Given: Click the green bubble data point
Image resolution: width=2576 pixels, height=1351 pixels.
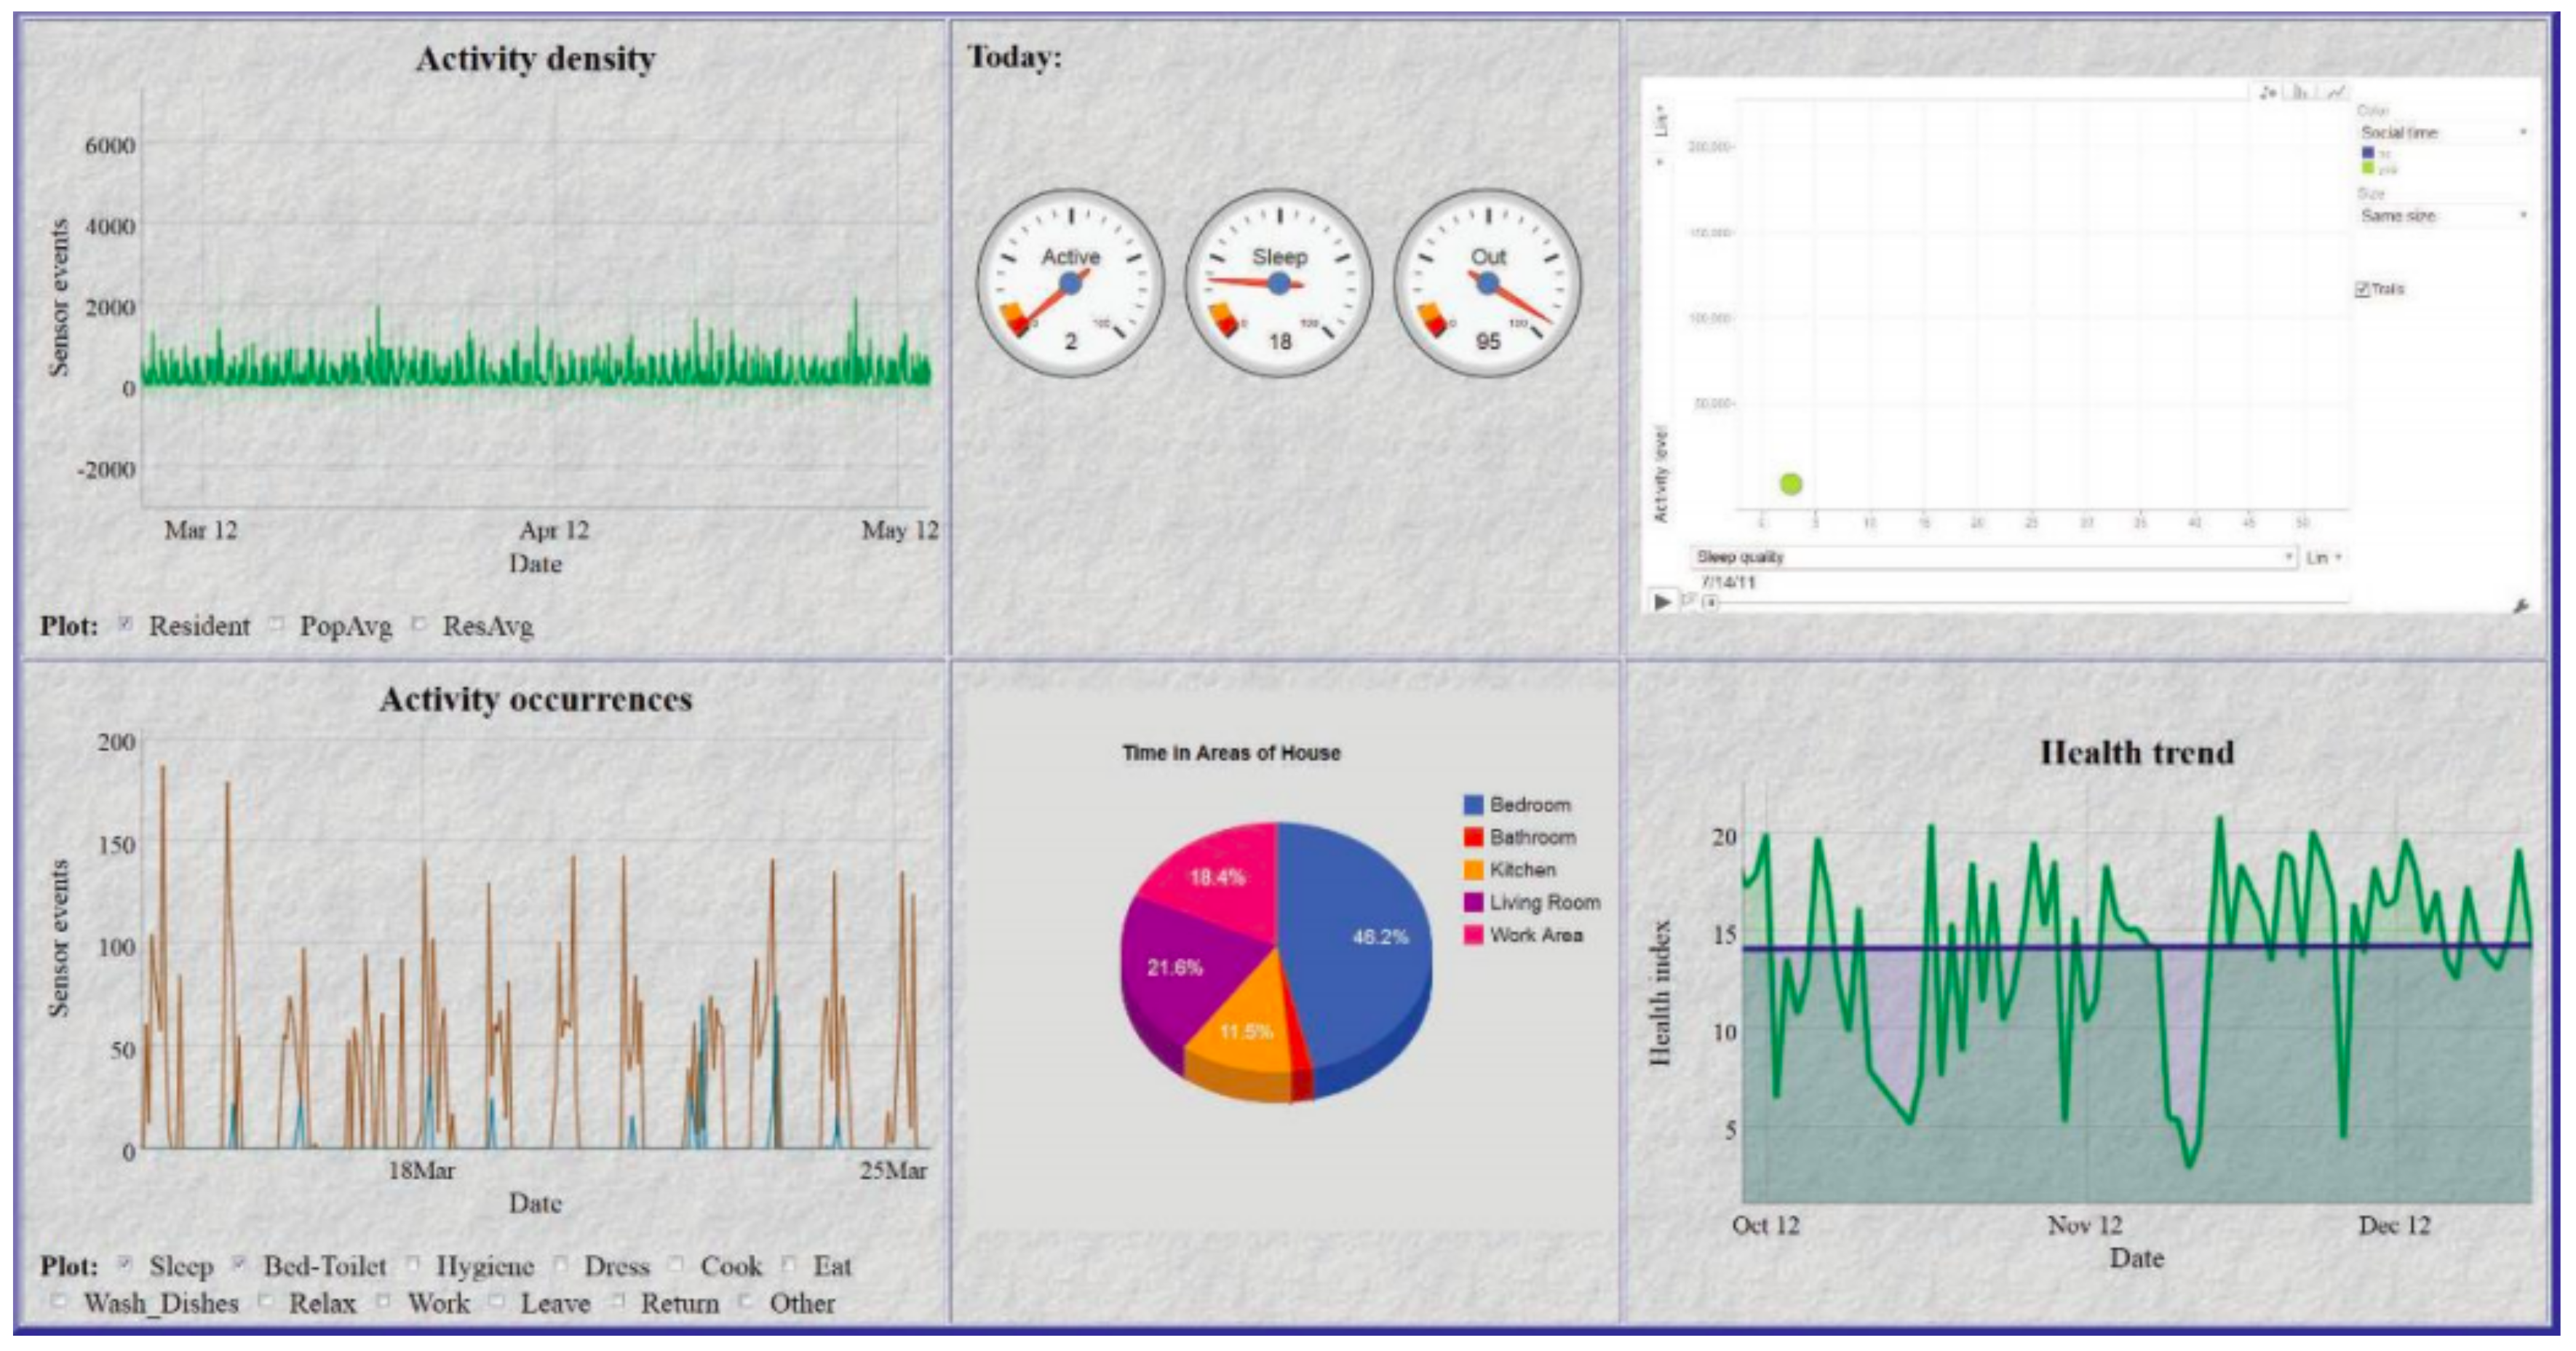Looking at the screenshot, I should point(1791,484).
